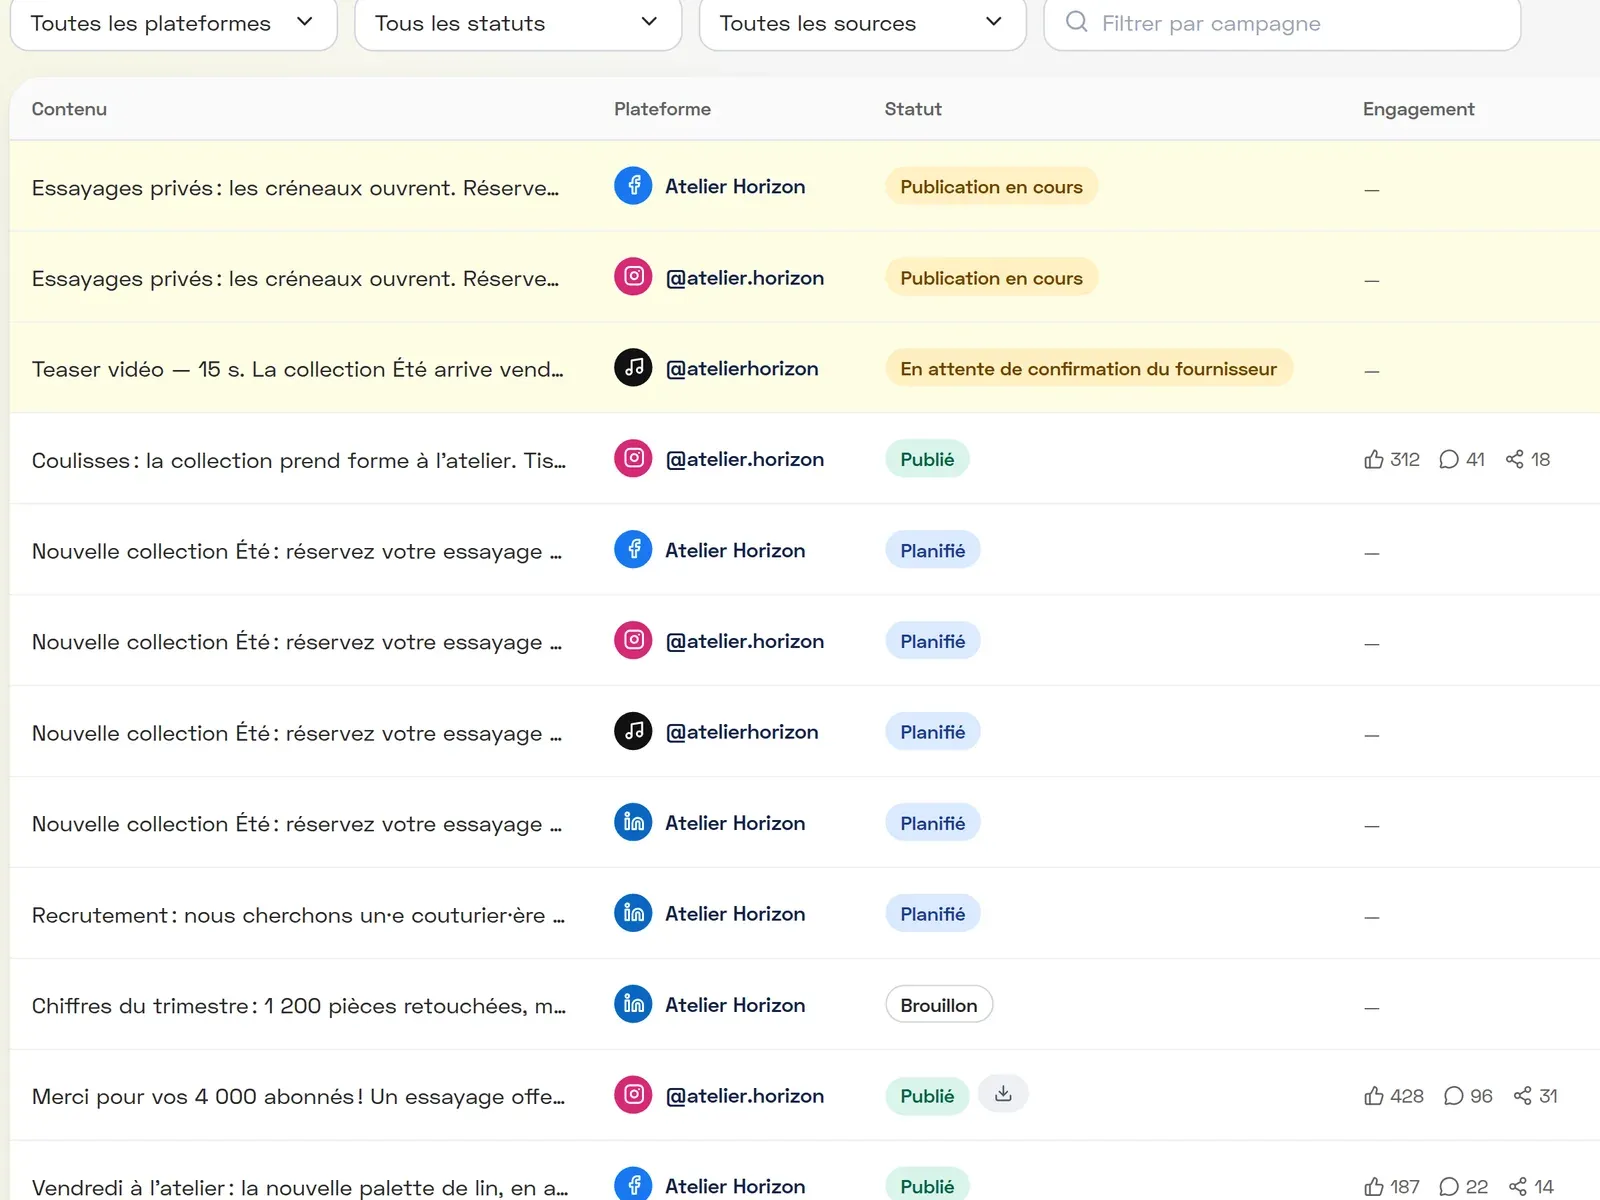Click the thumbs-up icon showing 428
Screen dimensions: 1600x1200
tap(1374, 1096)
